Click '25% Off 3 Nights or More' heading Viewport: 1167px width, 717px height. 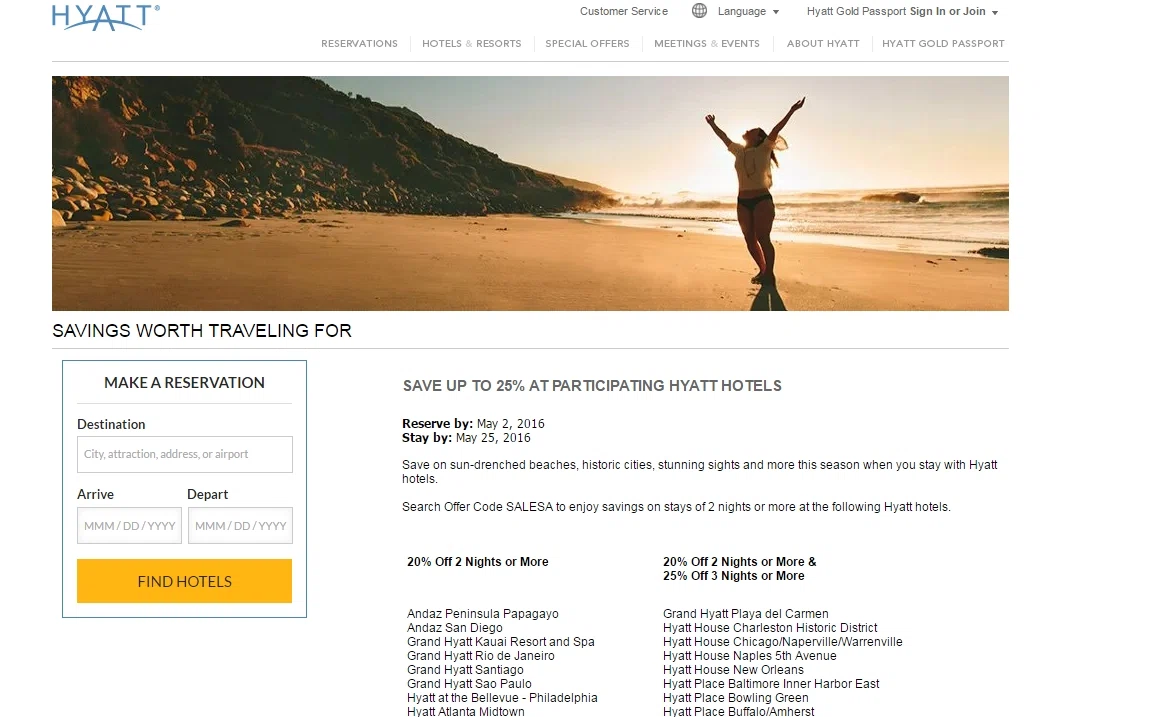(734, 576)
